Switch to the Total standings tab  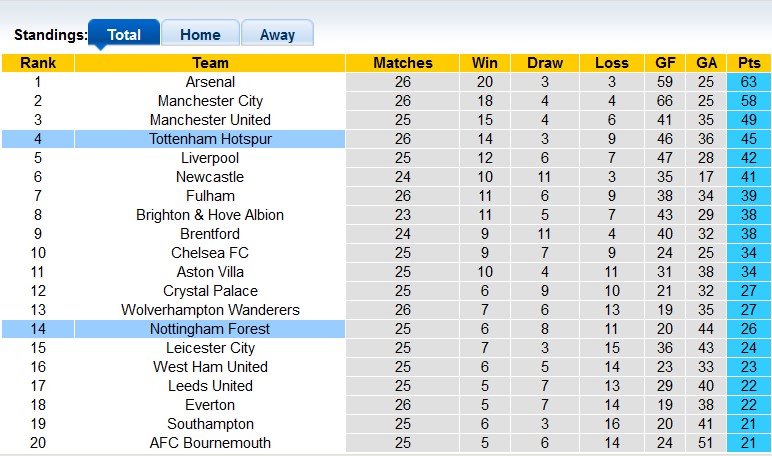pyautogui.click(x=124, y=34)
